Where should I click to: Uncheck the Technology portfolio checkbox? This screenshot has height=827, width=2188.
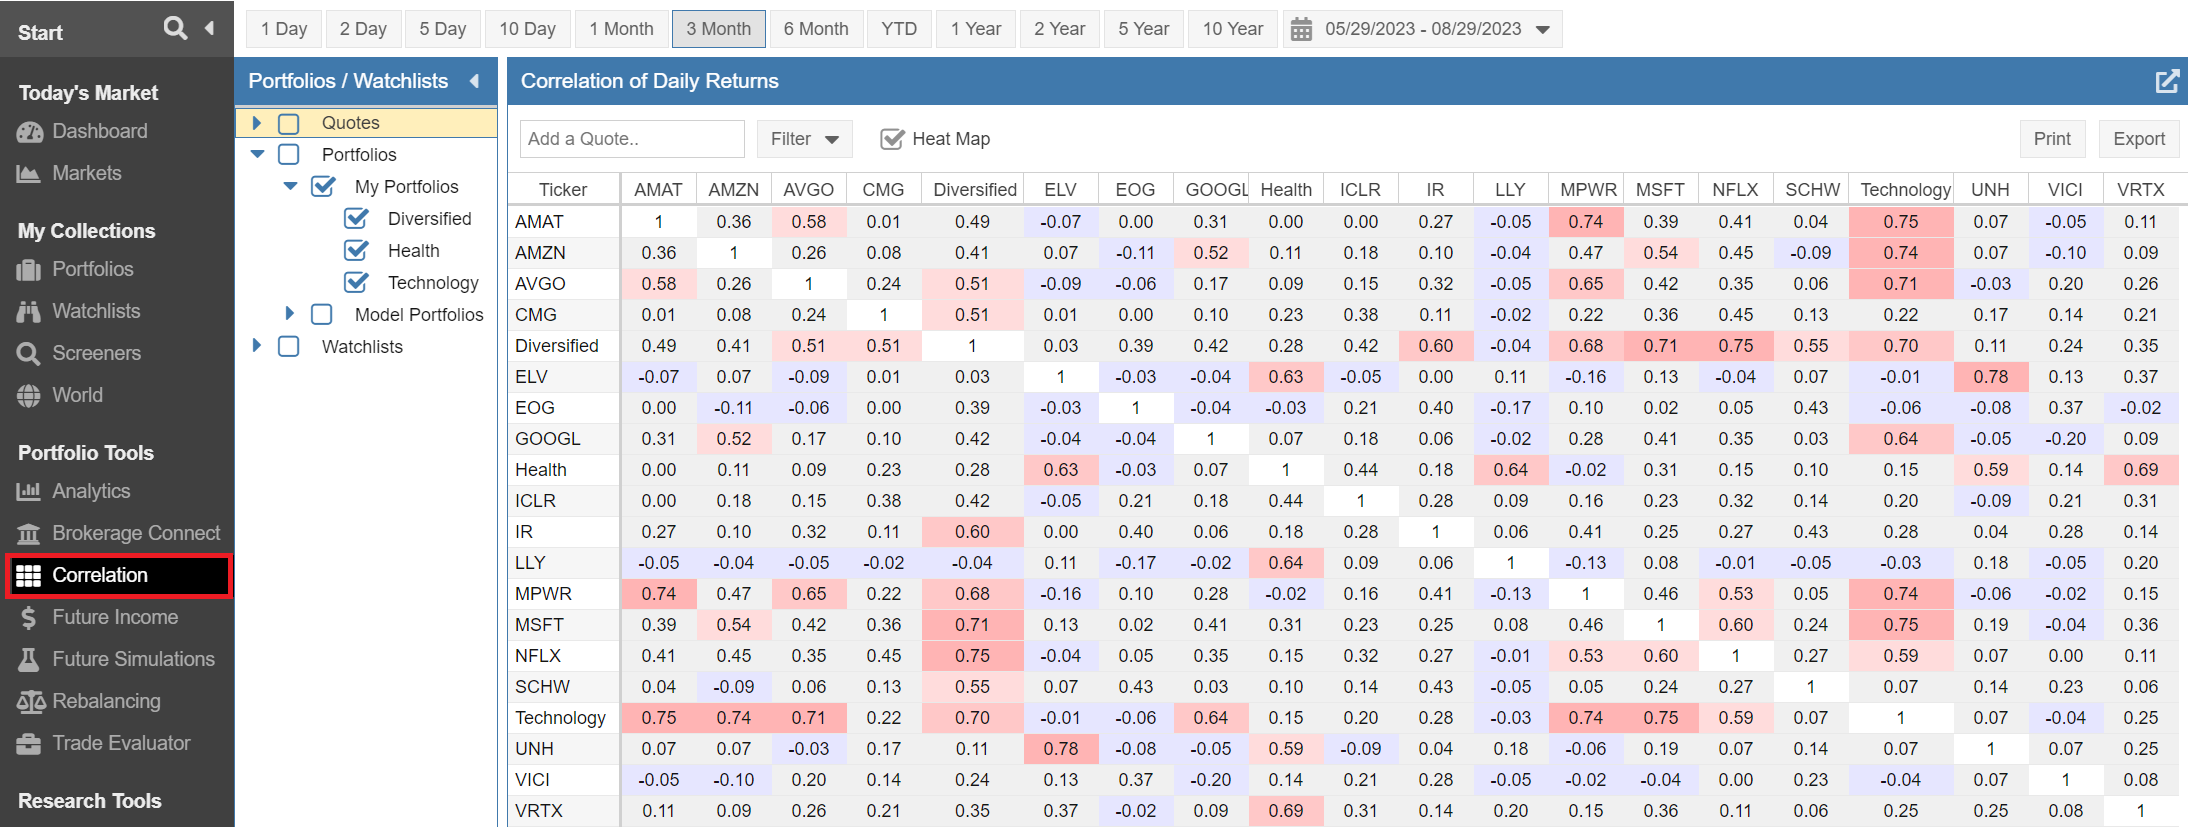click(x=356, y=283)
